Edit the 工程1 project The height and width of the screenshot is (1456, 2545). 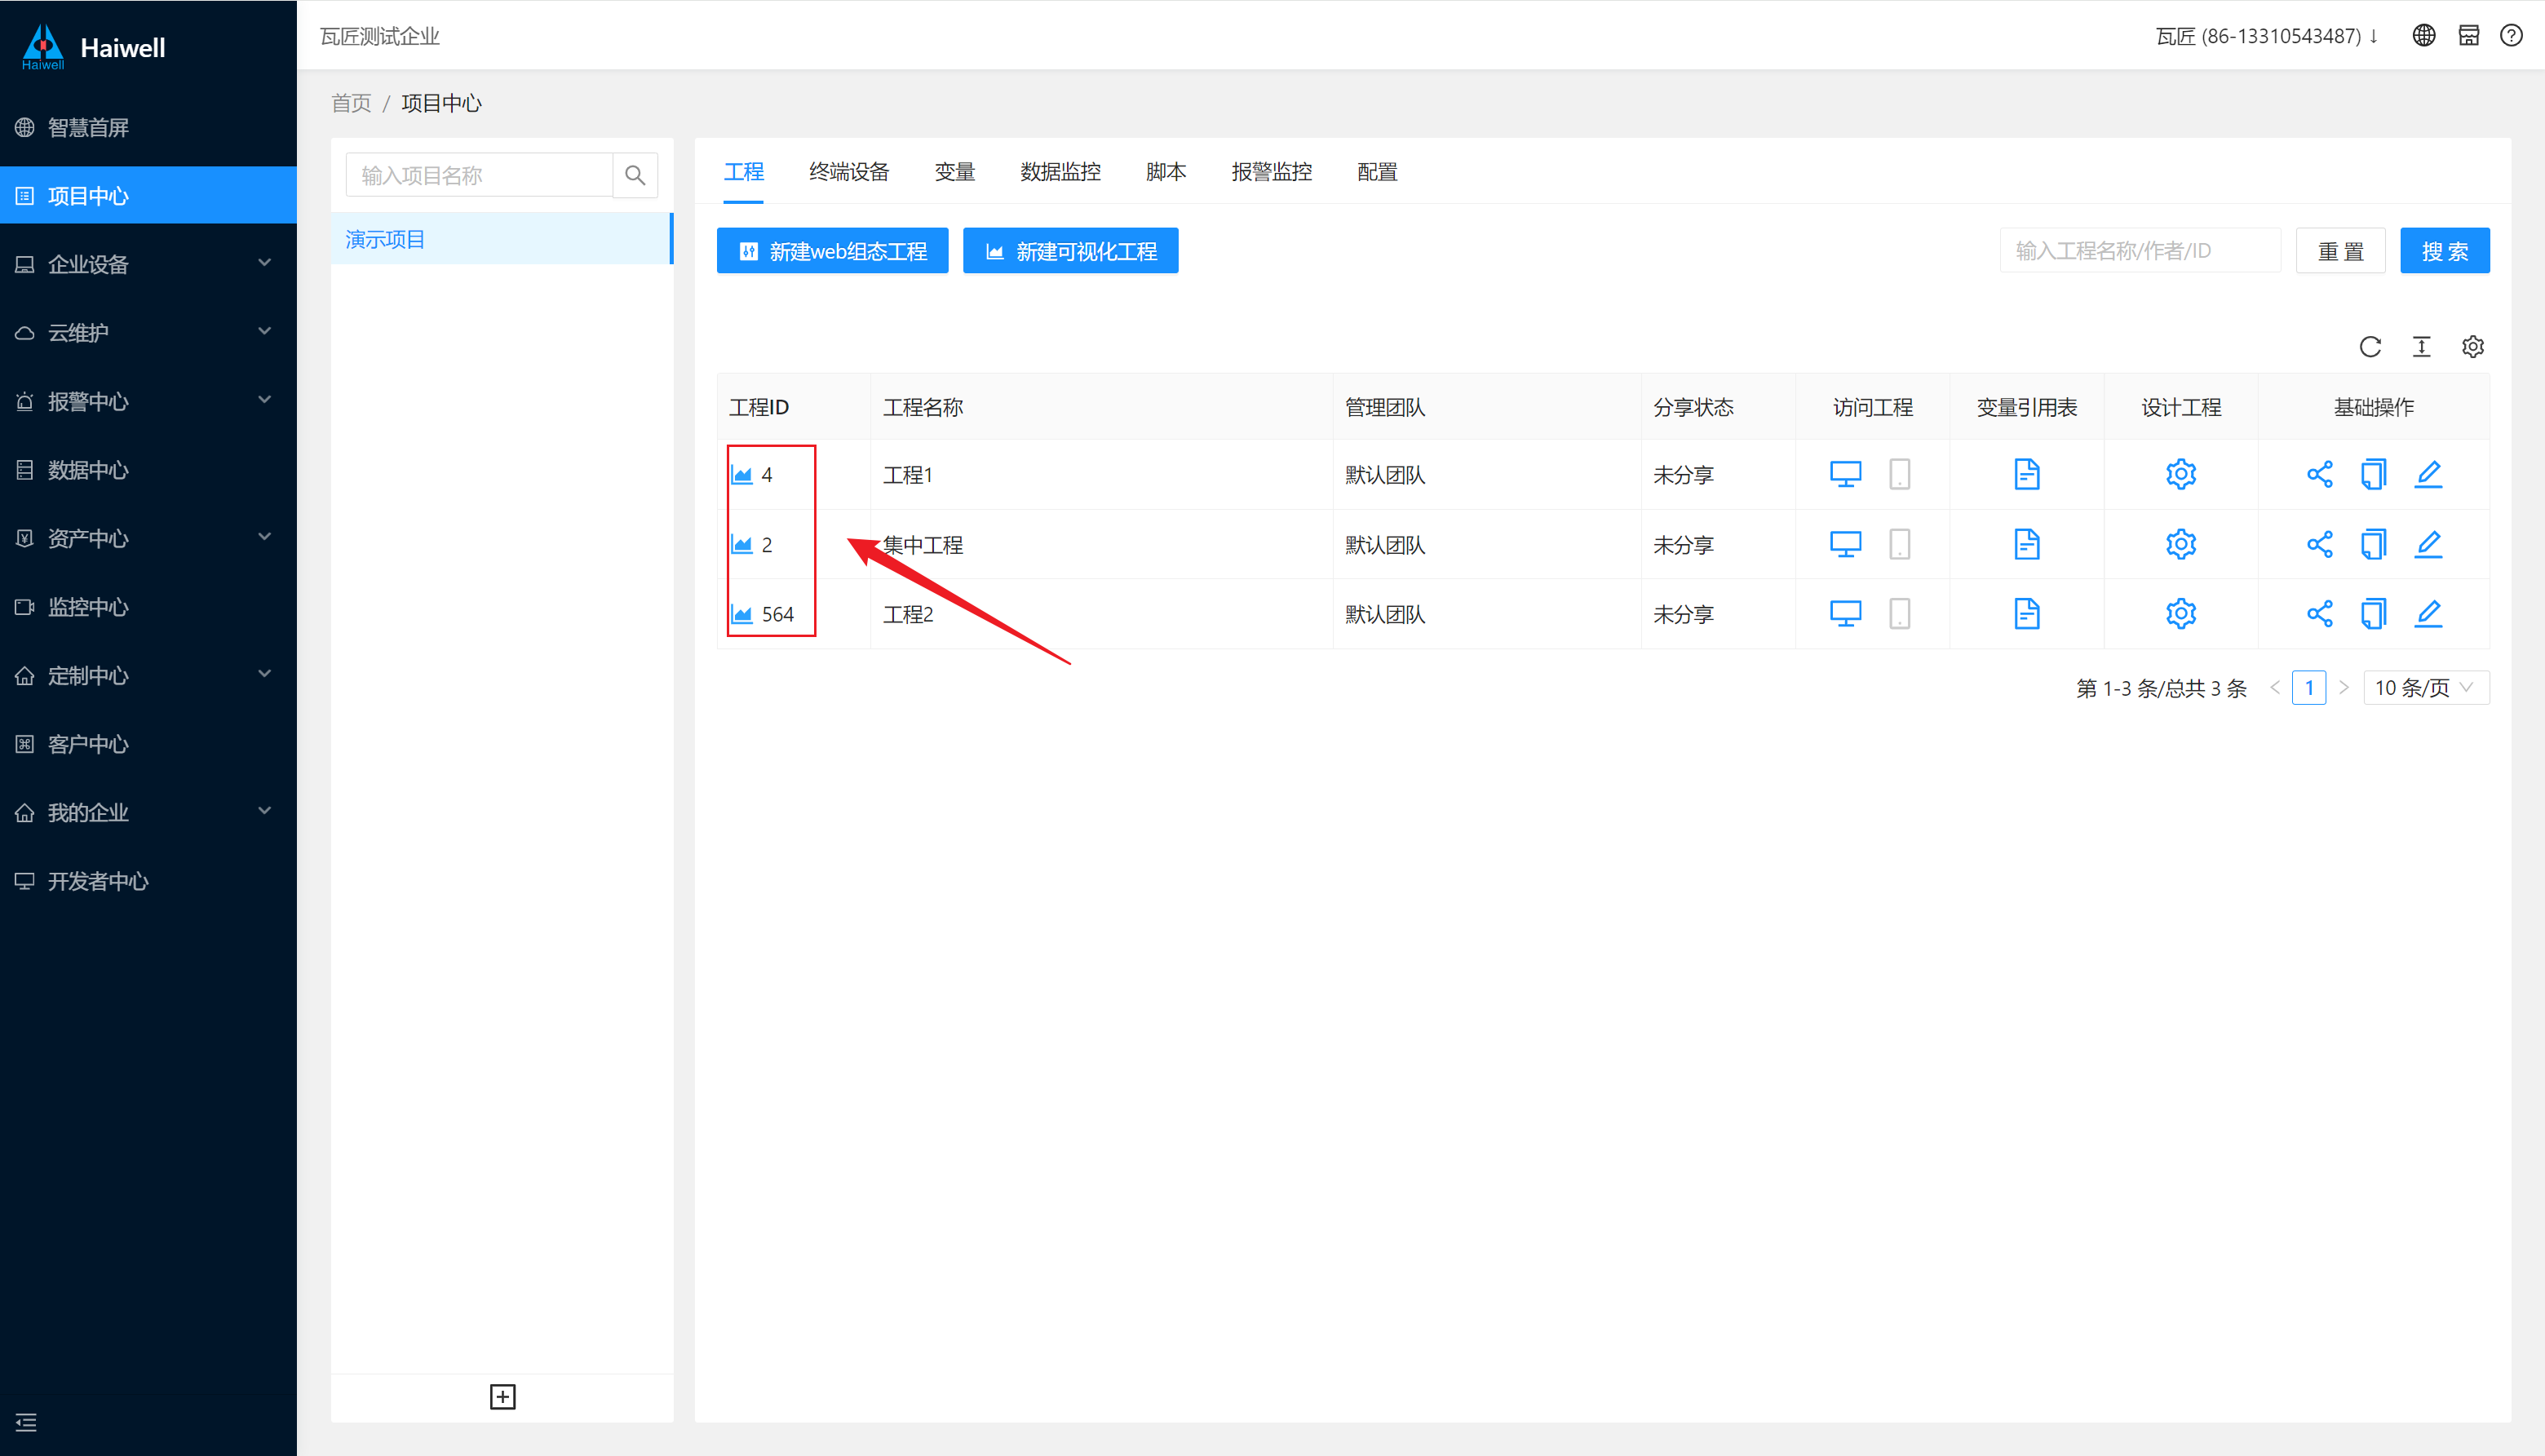coord(2429,474)
